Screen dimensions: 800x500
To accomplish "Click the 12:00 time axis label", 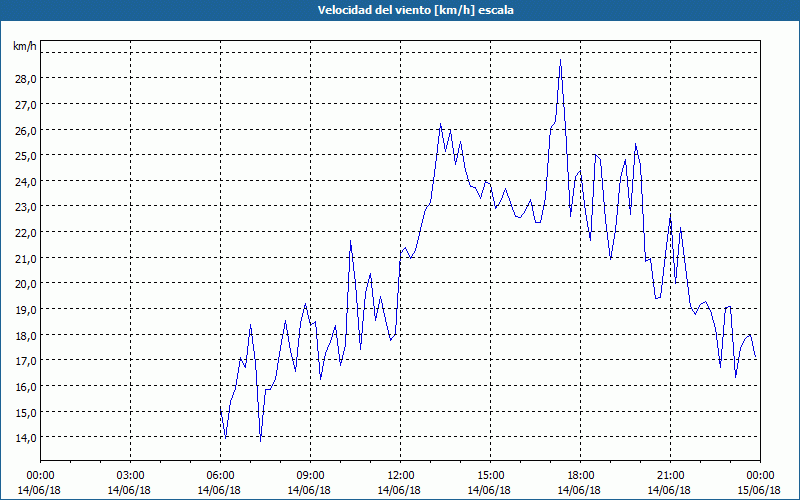I will (401, 476).
